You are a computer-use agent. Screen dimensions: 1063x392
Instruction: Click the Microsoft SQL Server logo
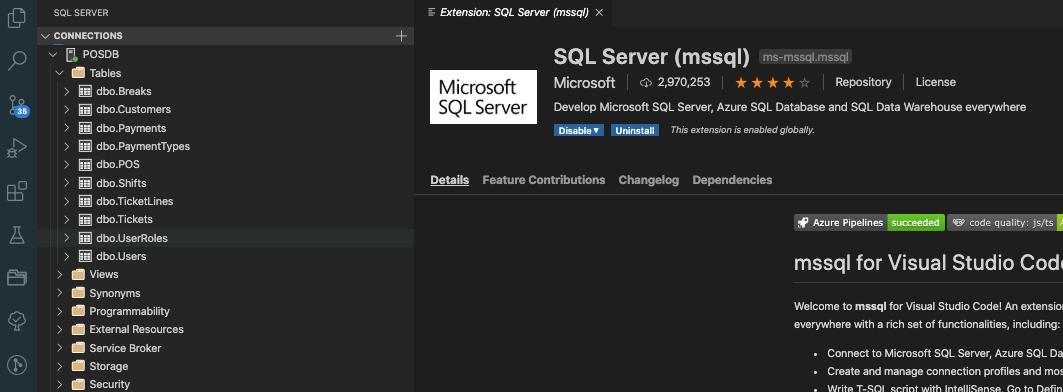point(483,97)
